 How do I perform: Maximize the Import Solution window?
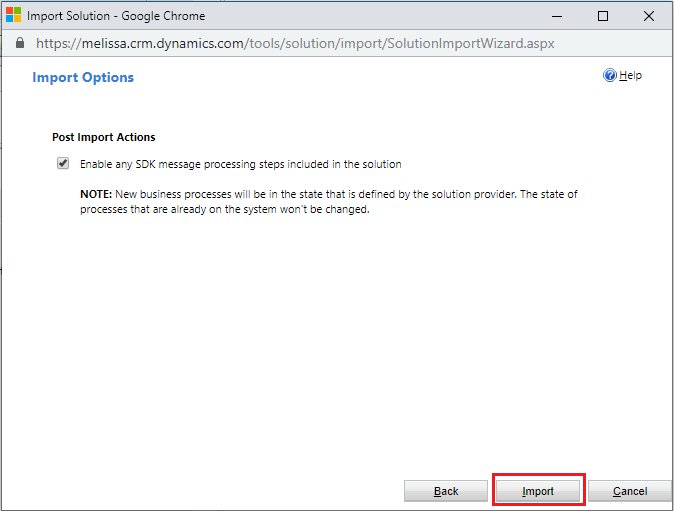point(602,16)
